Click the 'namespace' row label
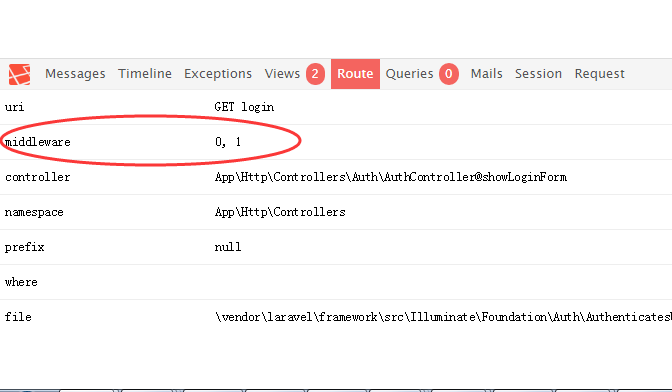This screenshot has height=392, width=672. point(34,212)
